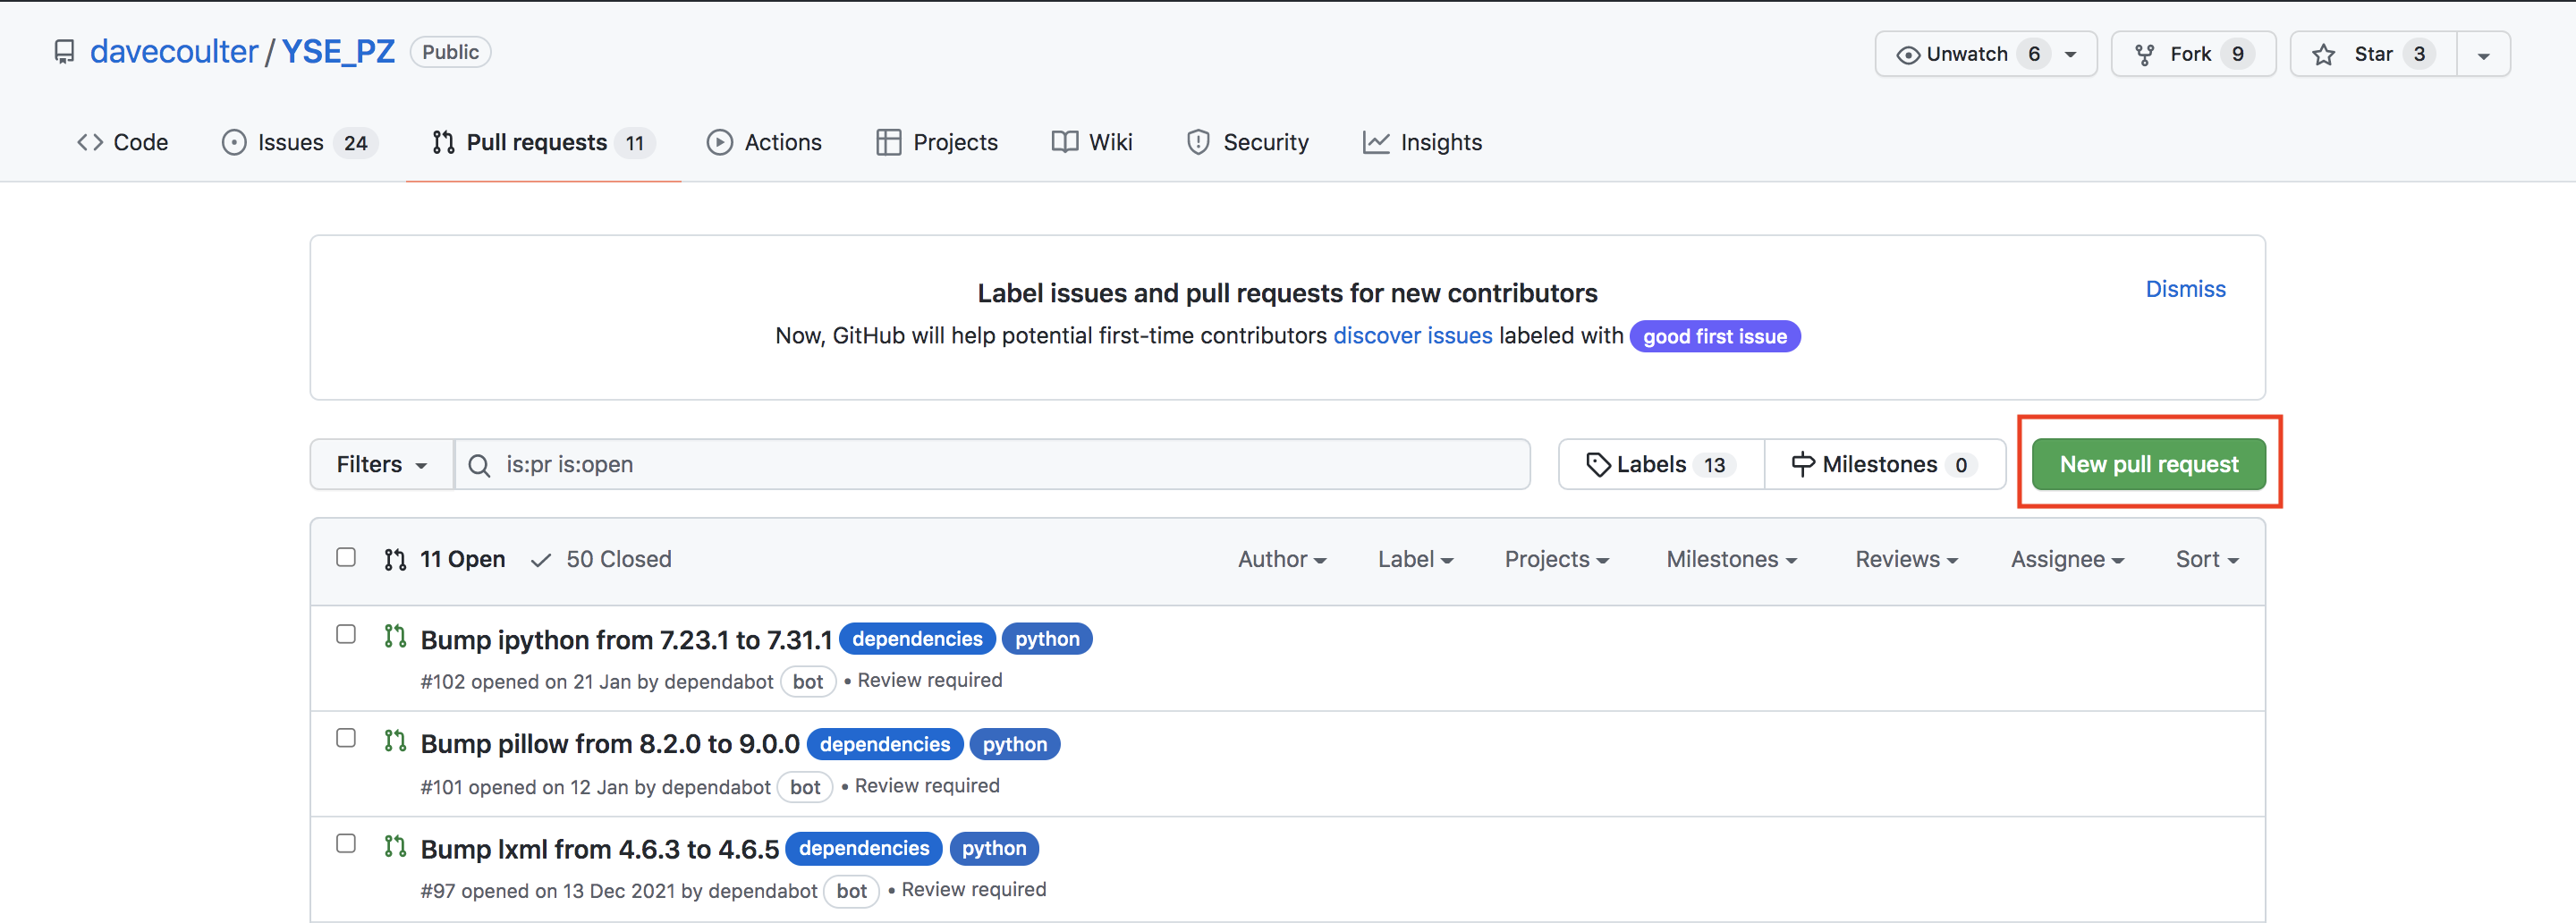2576x923 pixels.
Task: Expand the Author filter dropdown
Action: (x=1282, y=559)
